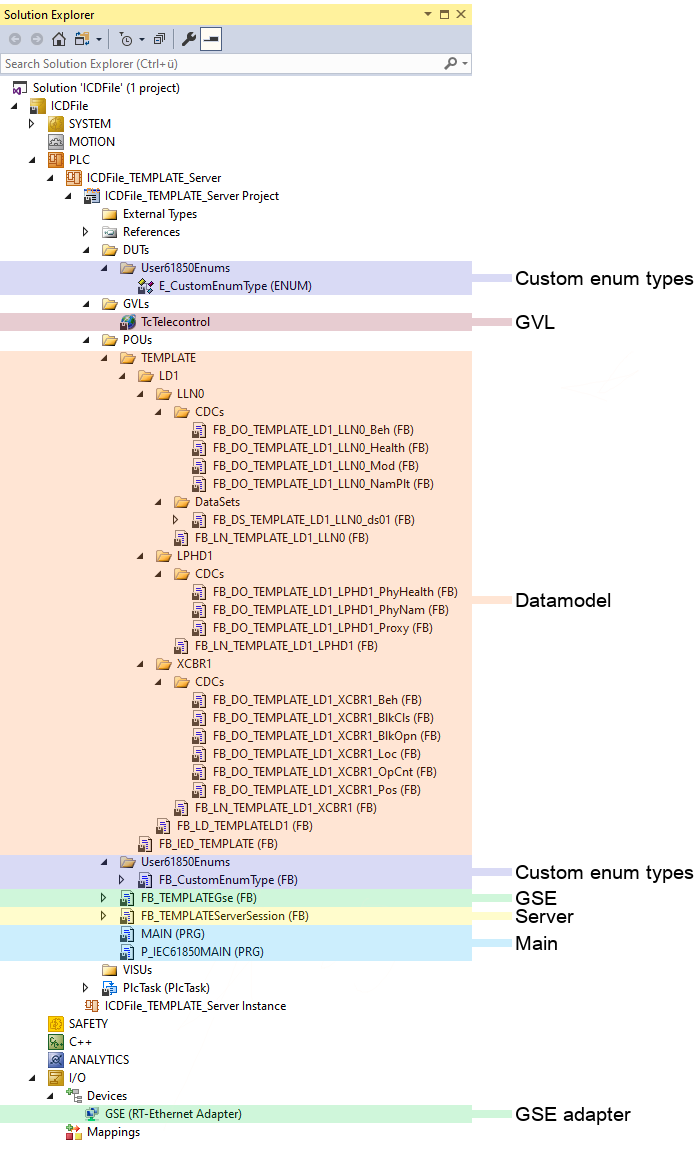Click the FB_DO_TEMPLATE_LD1_LLN0_Health function block icon
The height and width of the screenshot is (1151, 697).
[200, 448]
